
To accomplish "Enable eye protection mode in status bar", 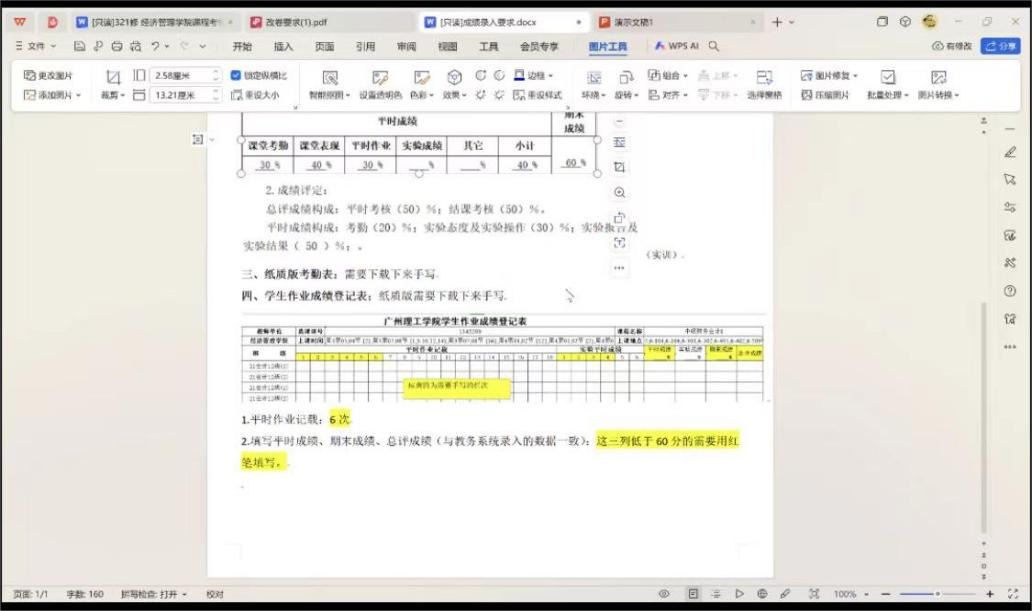I will click(664, 594).
